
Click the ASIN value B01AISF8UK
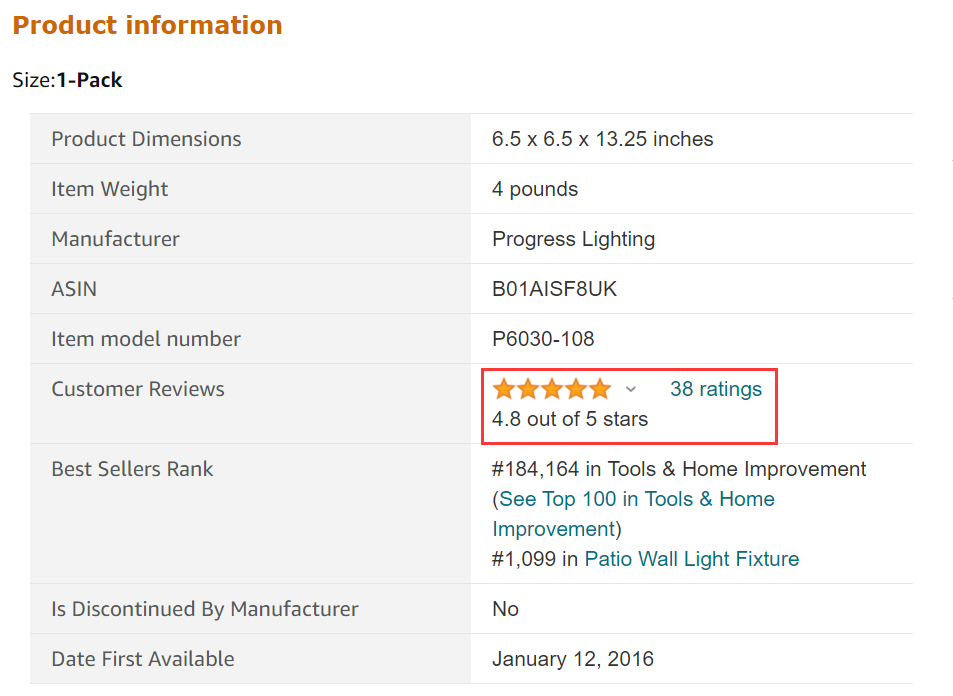tap(554, 289)
